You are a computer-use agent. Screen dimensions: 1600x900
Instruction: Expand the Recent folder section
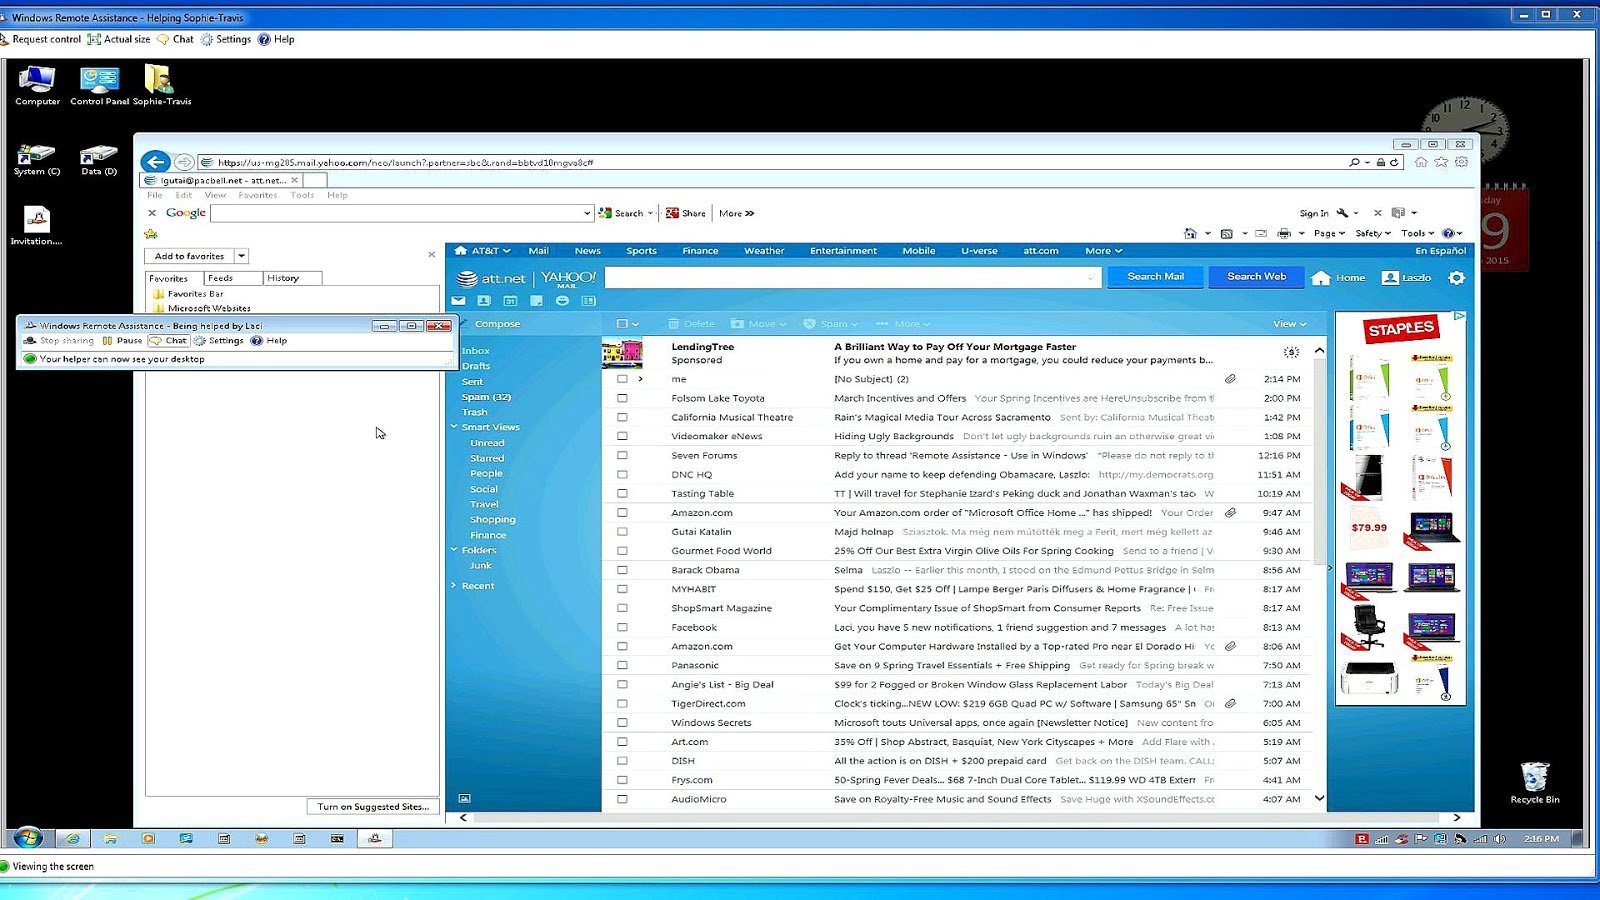coord(455,585)
